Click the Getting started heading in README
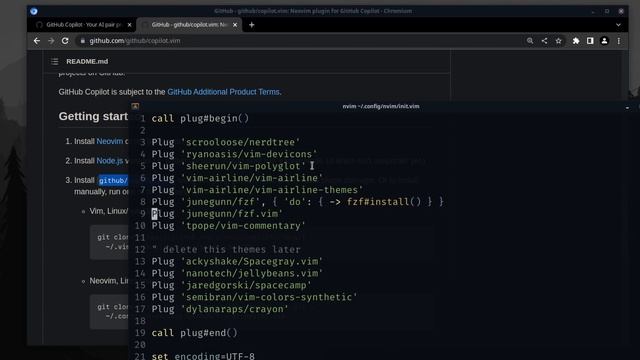The height and width of the screenshot is (360, 640). 93,116
